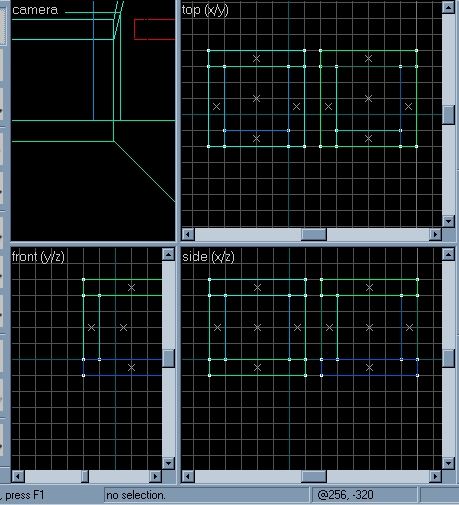Click the 'front (y/z)' viewport label
Viewport: 459px width, 505px height.
pos(38,257)
